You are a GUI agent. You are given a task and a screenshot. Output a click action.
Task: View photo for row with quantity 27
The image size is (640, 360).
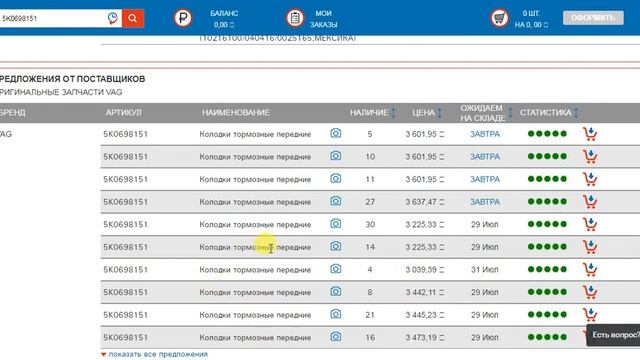coord(336,201)
